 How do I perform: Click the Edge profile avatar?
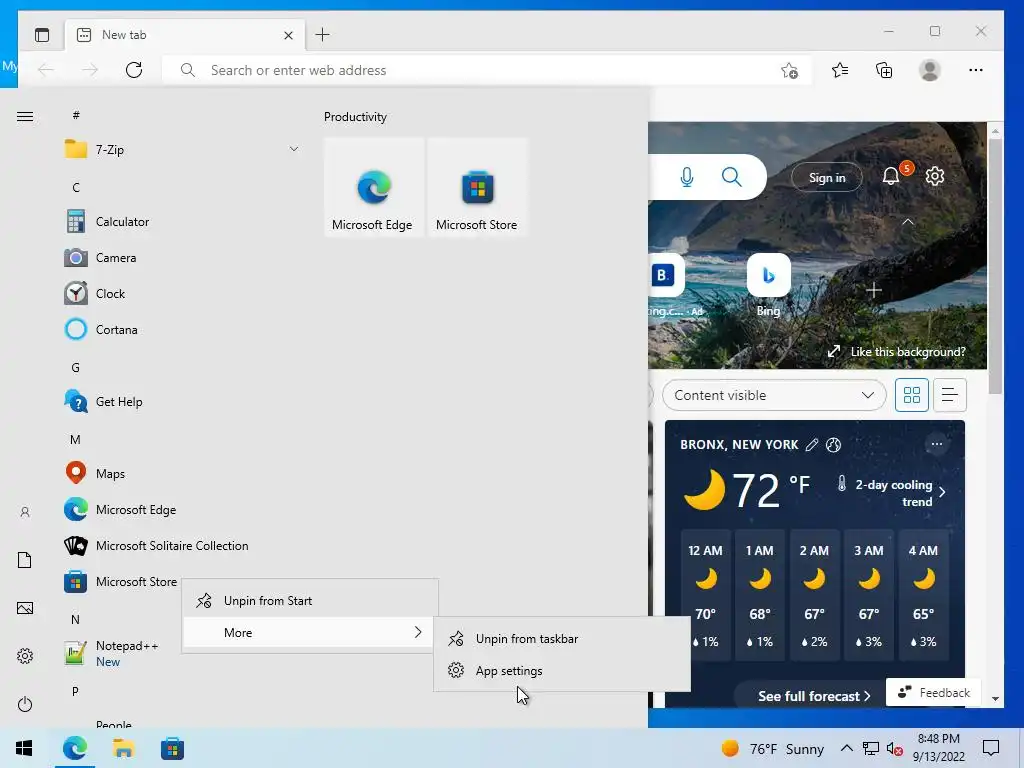point(929,70)
